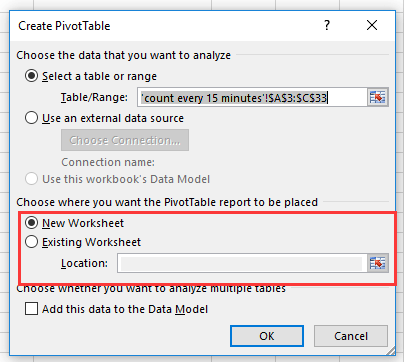Image resolution: width=404 pixels, height=362 pixels.
Task: Click the 'Table/Range:' label
Action: tap(94, 97)
